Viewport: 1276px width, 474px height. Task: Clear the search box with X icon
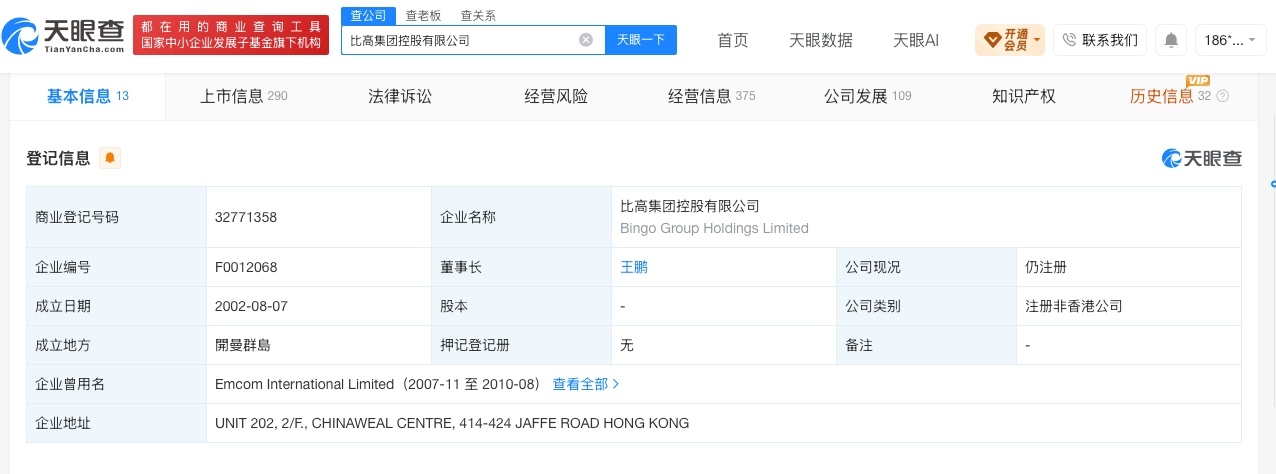[586, 40]
